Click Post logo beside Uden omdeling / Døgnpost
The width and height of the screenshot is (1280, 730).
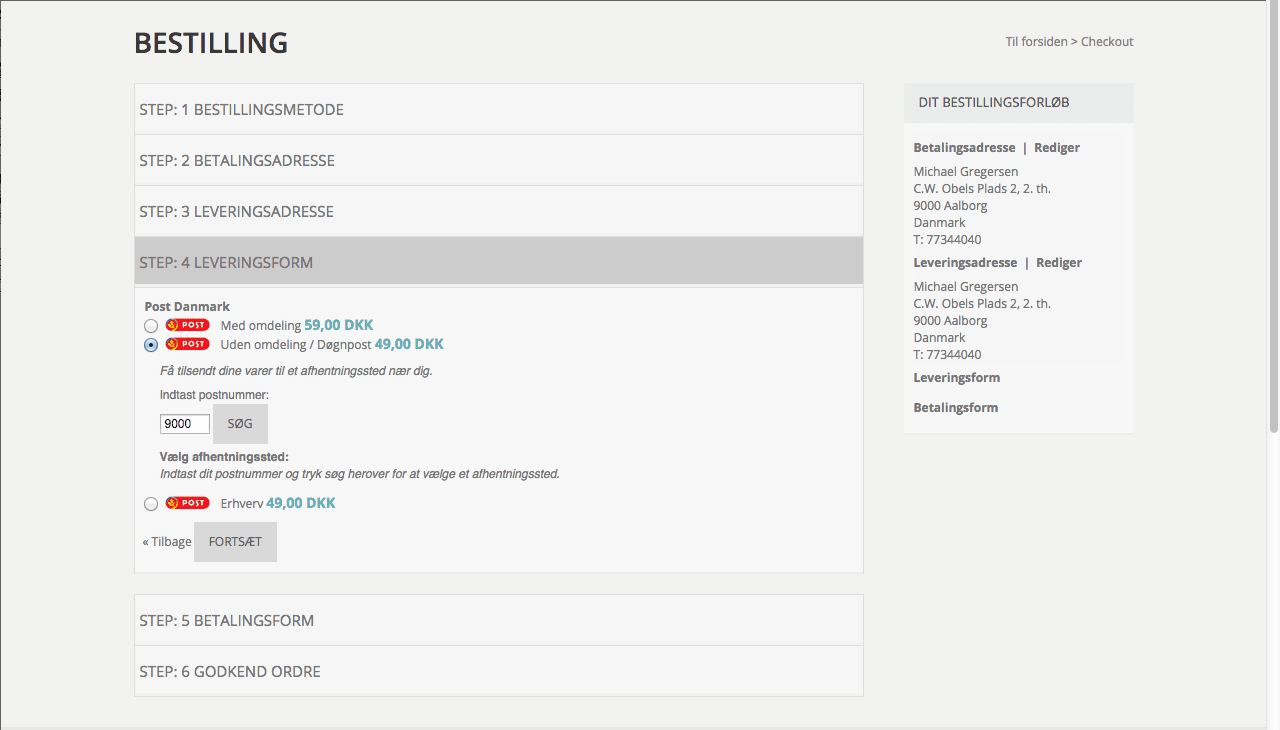[187, 344]
